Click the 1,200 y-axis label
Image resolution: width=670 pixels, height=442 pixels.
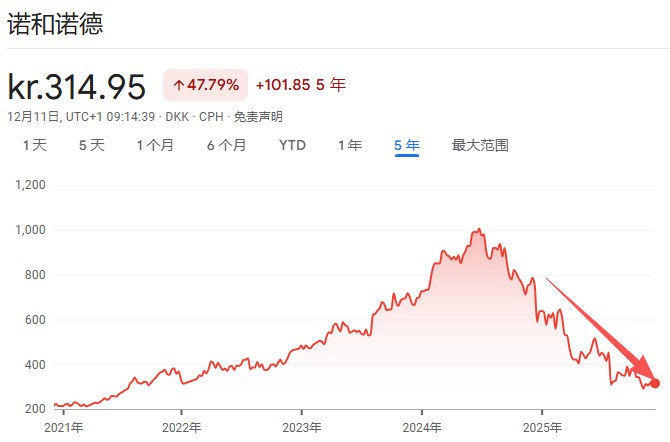click(32, 185)
